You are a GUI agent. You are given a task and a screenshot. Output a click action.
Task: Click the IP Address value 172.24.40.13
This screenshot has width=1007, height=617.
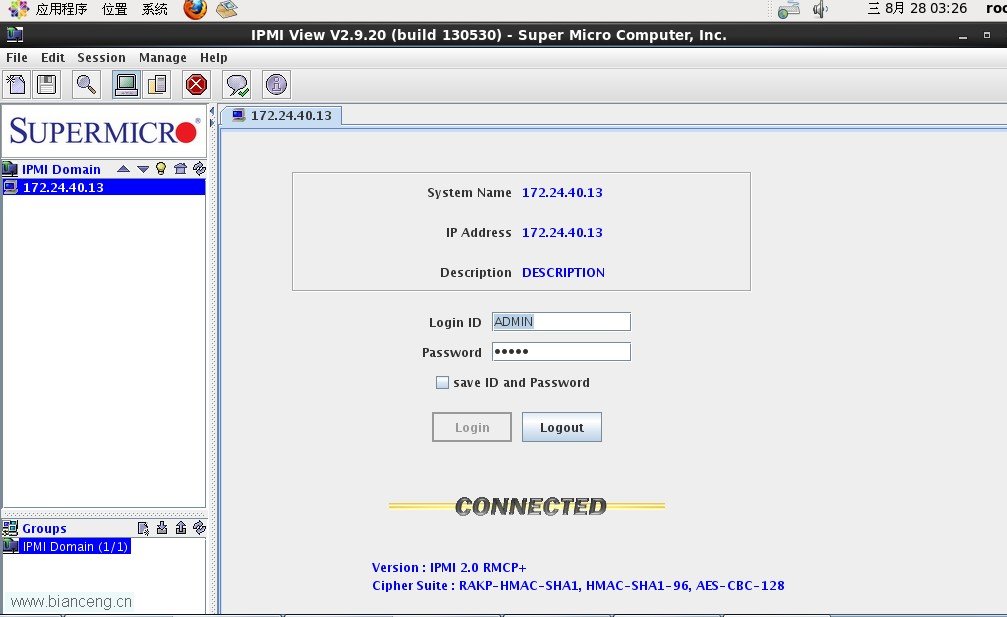[x=562, y=232]
